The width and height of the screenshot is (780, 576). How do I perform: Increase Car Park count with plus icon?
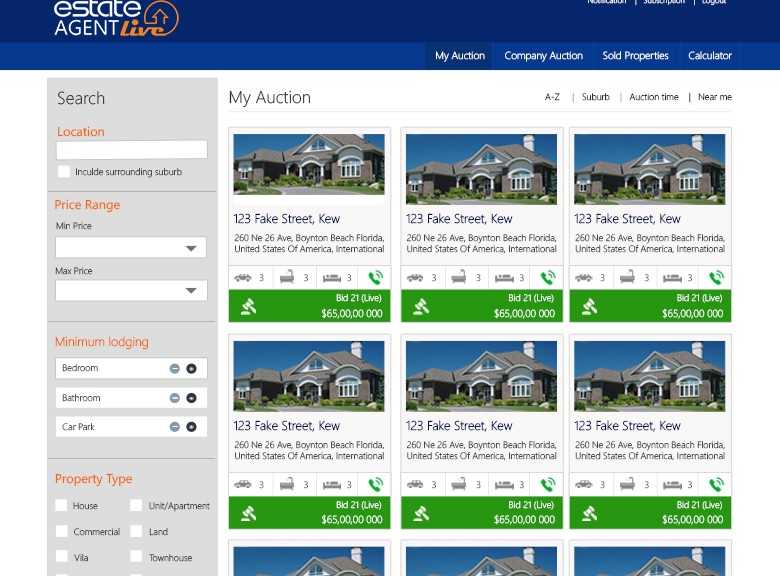(191, 427)
